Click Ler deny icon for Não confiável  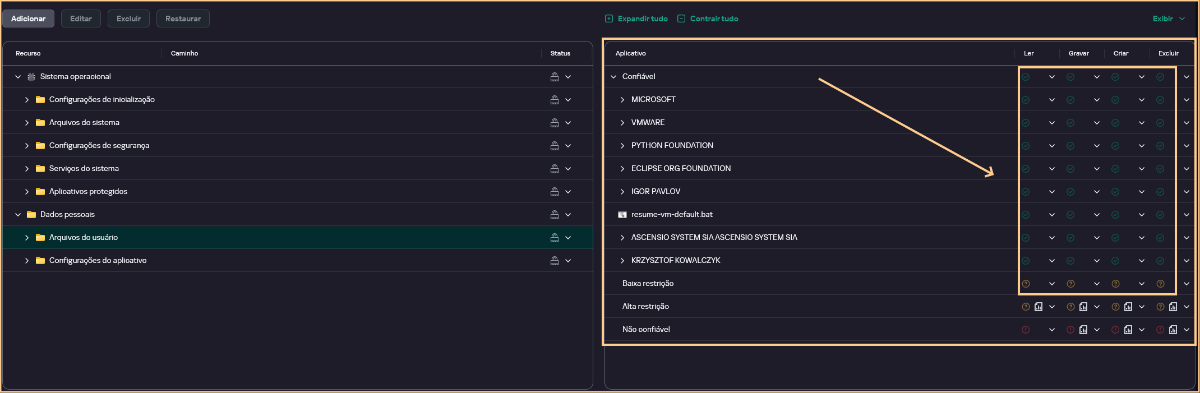tap(1025, 330)
